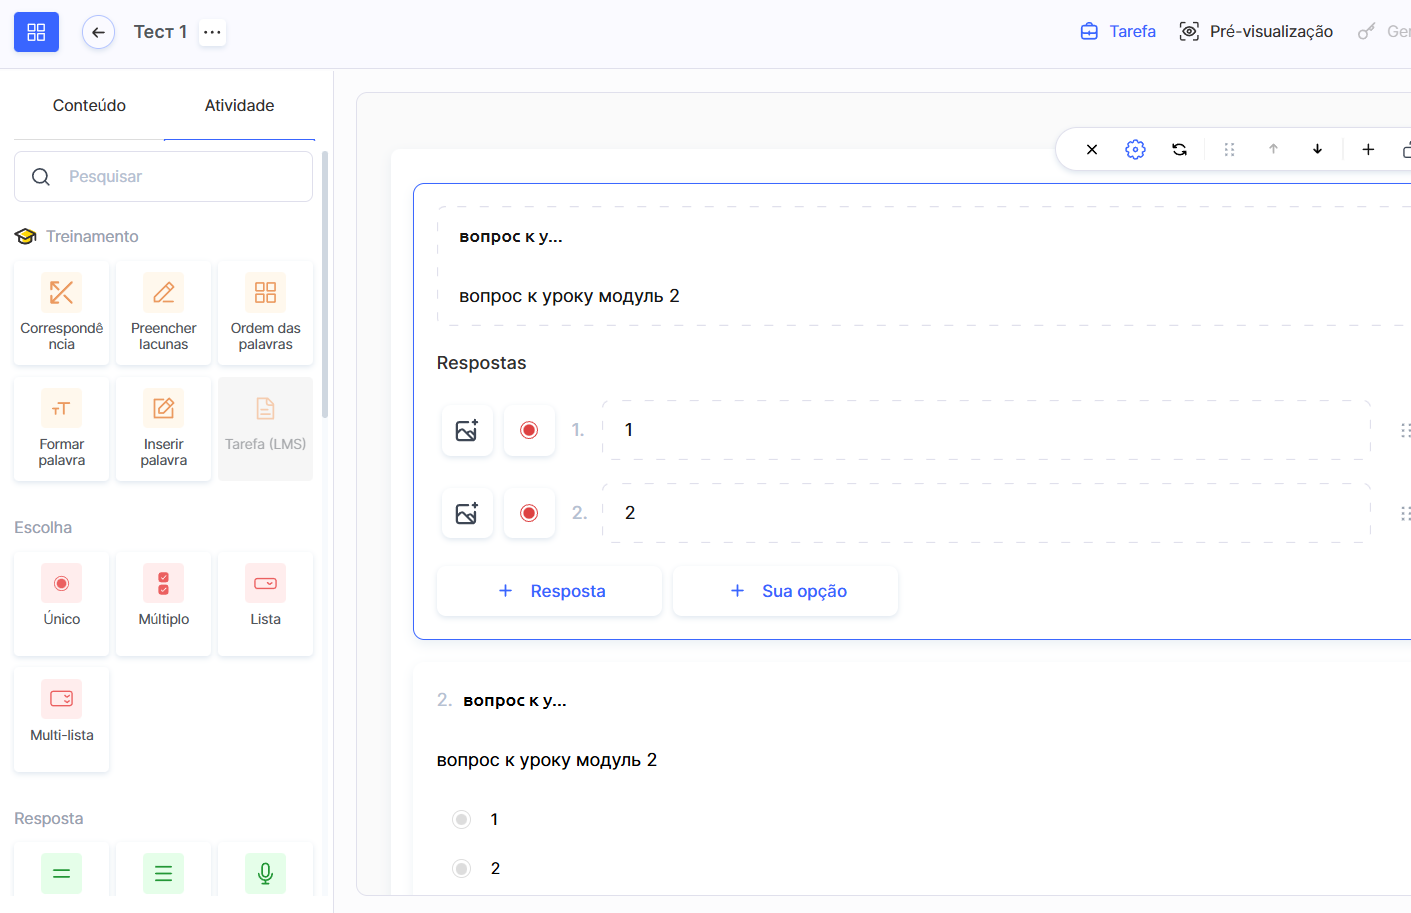Go back using the arrow button
This screenshot has width=1411, height=913.
[98, 32]
